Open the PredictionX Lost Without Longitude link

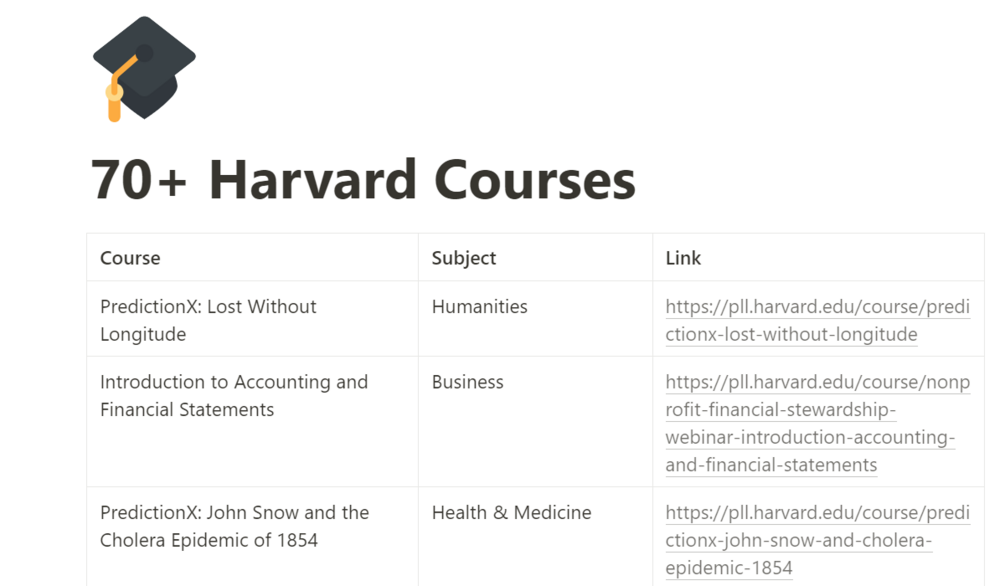[817, 321]
